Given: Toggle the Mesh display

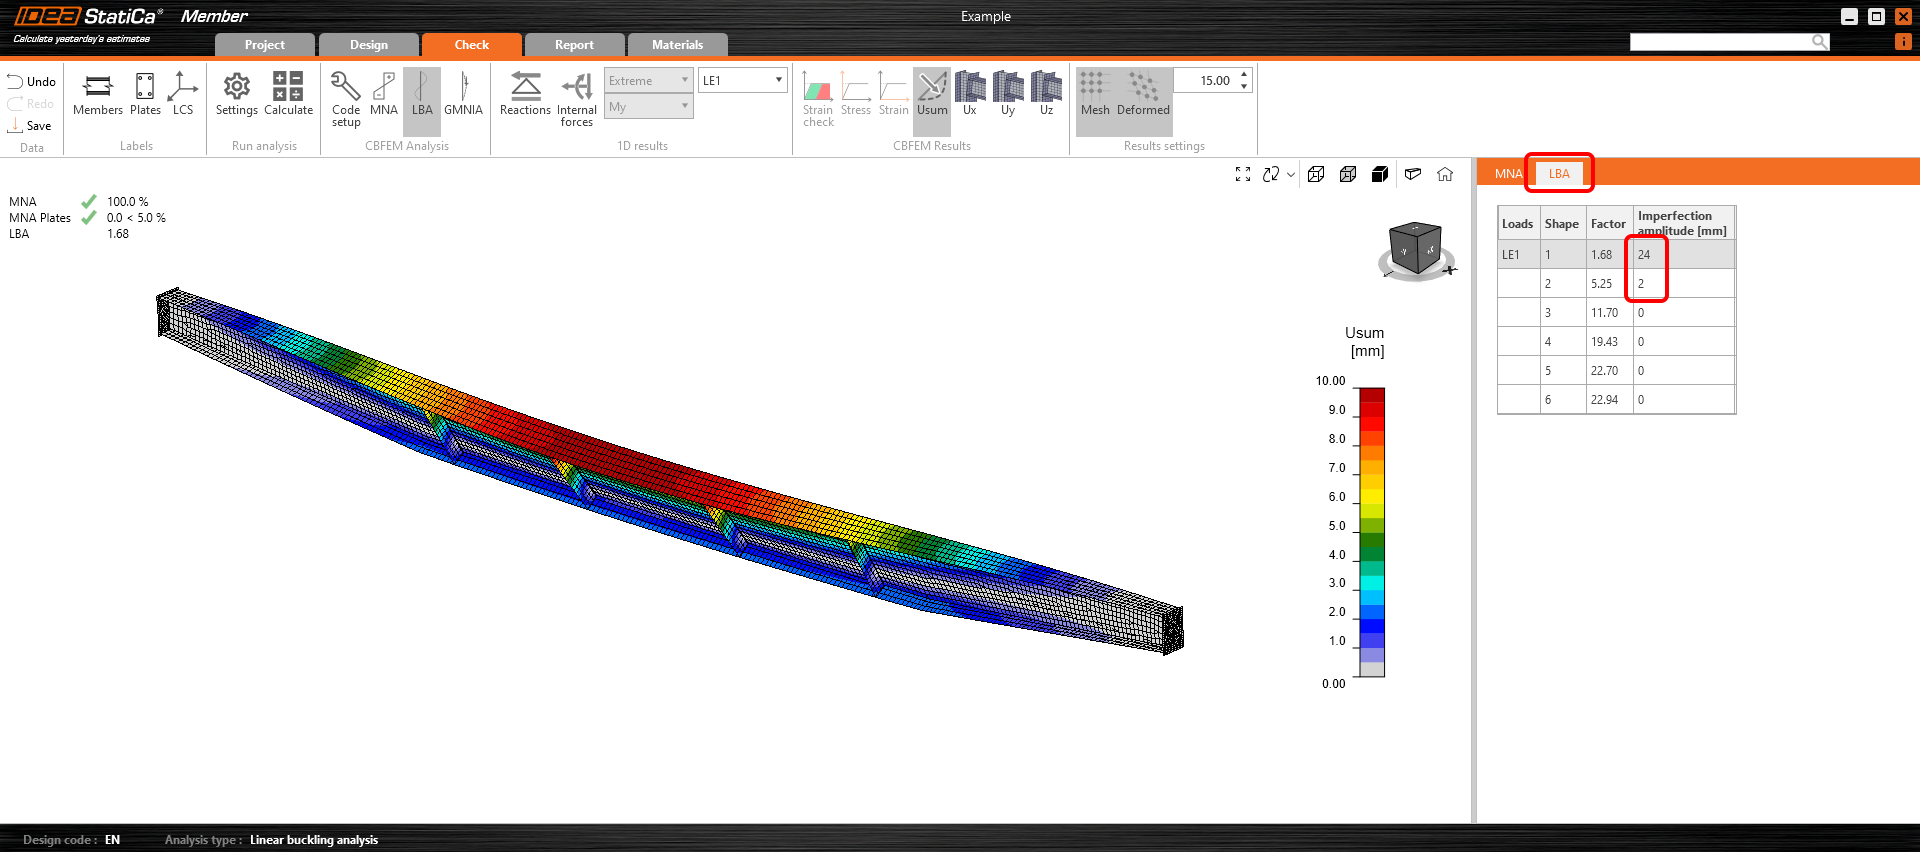Looking at the screenshot, I should click(x=1095, y=95).
